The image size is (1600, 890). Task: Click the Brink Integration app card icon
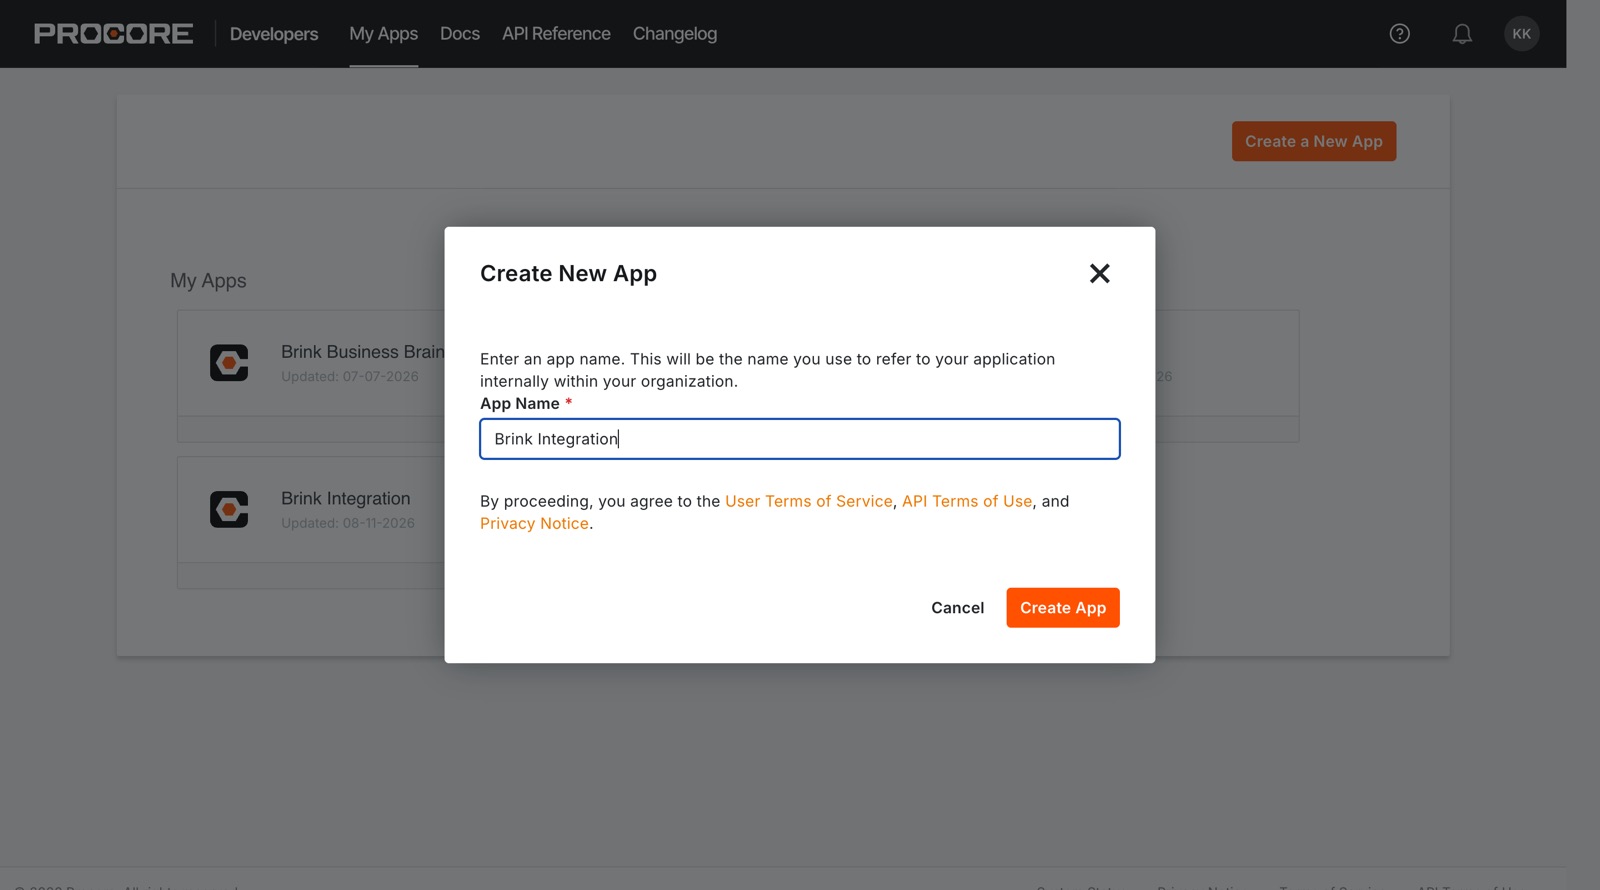pos(229,509)
